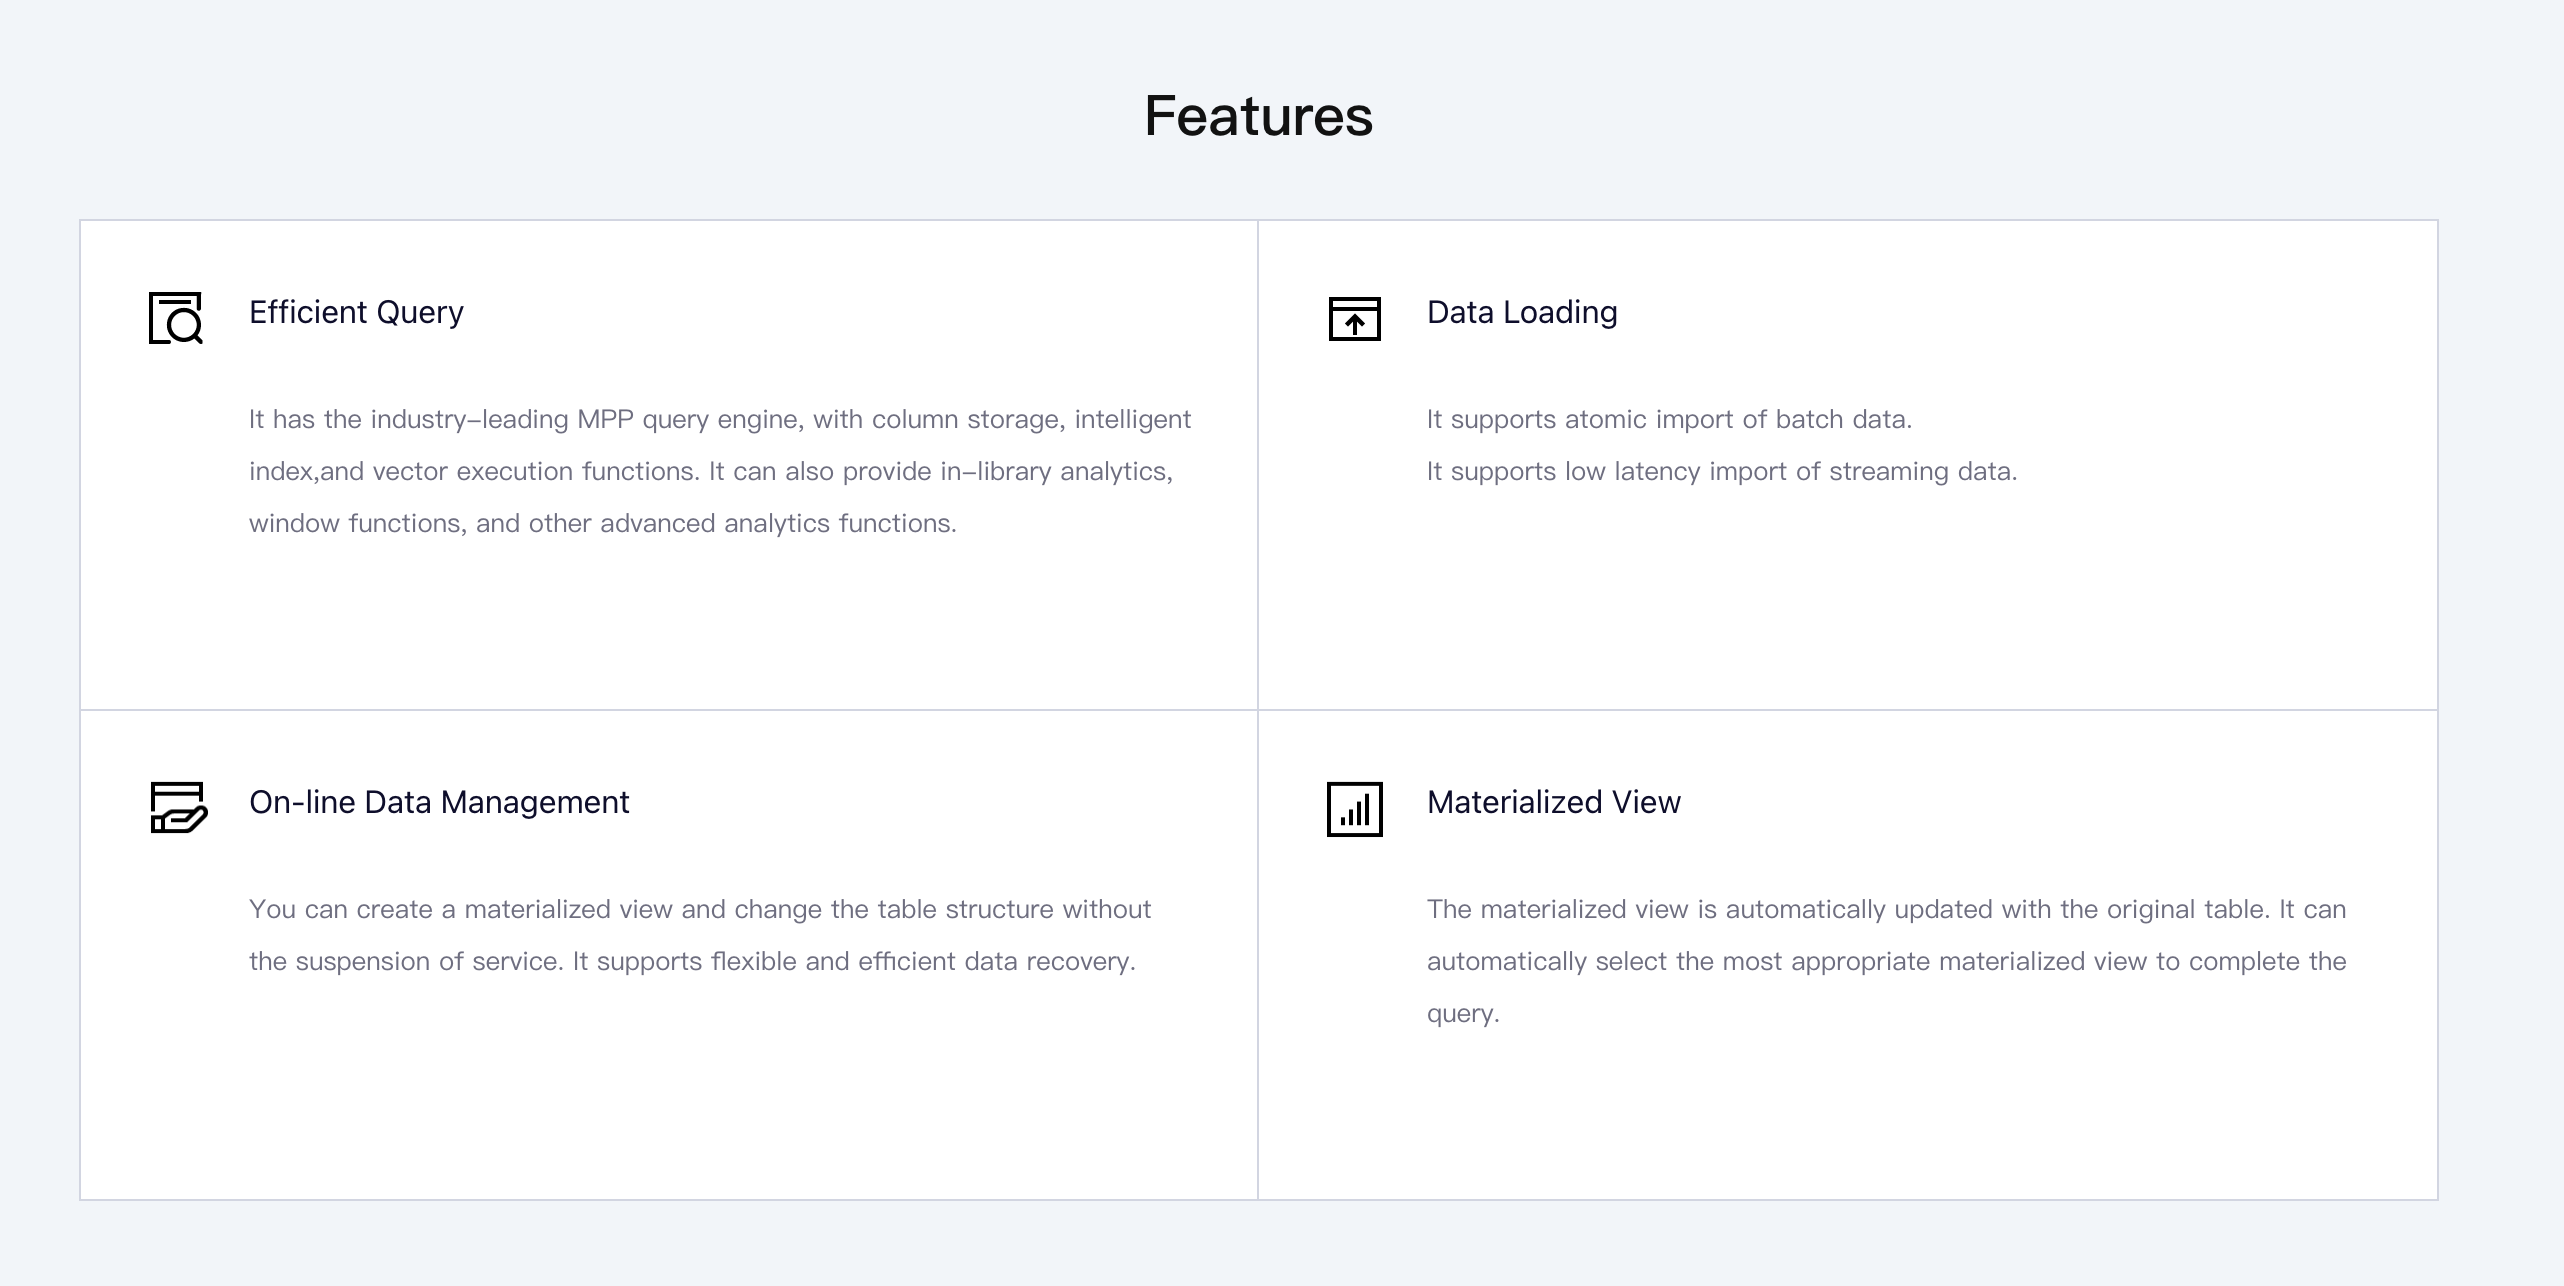Click the 'vector execution functions' phrase
2564x1286 pixels.
534,471
